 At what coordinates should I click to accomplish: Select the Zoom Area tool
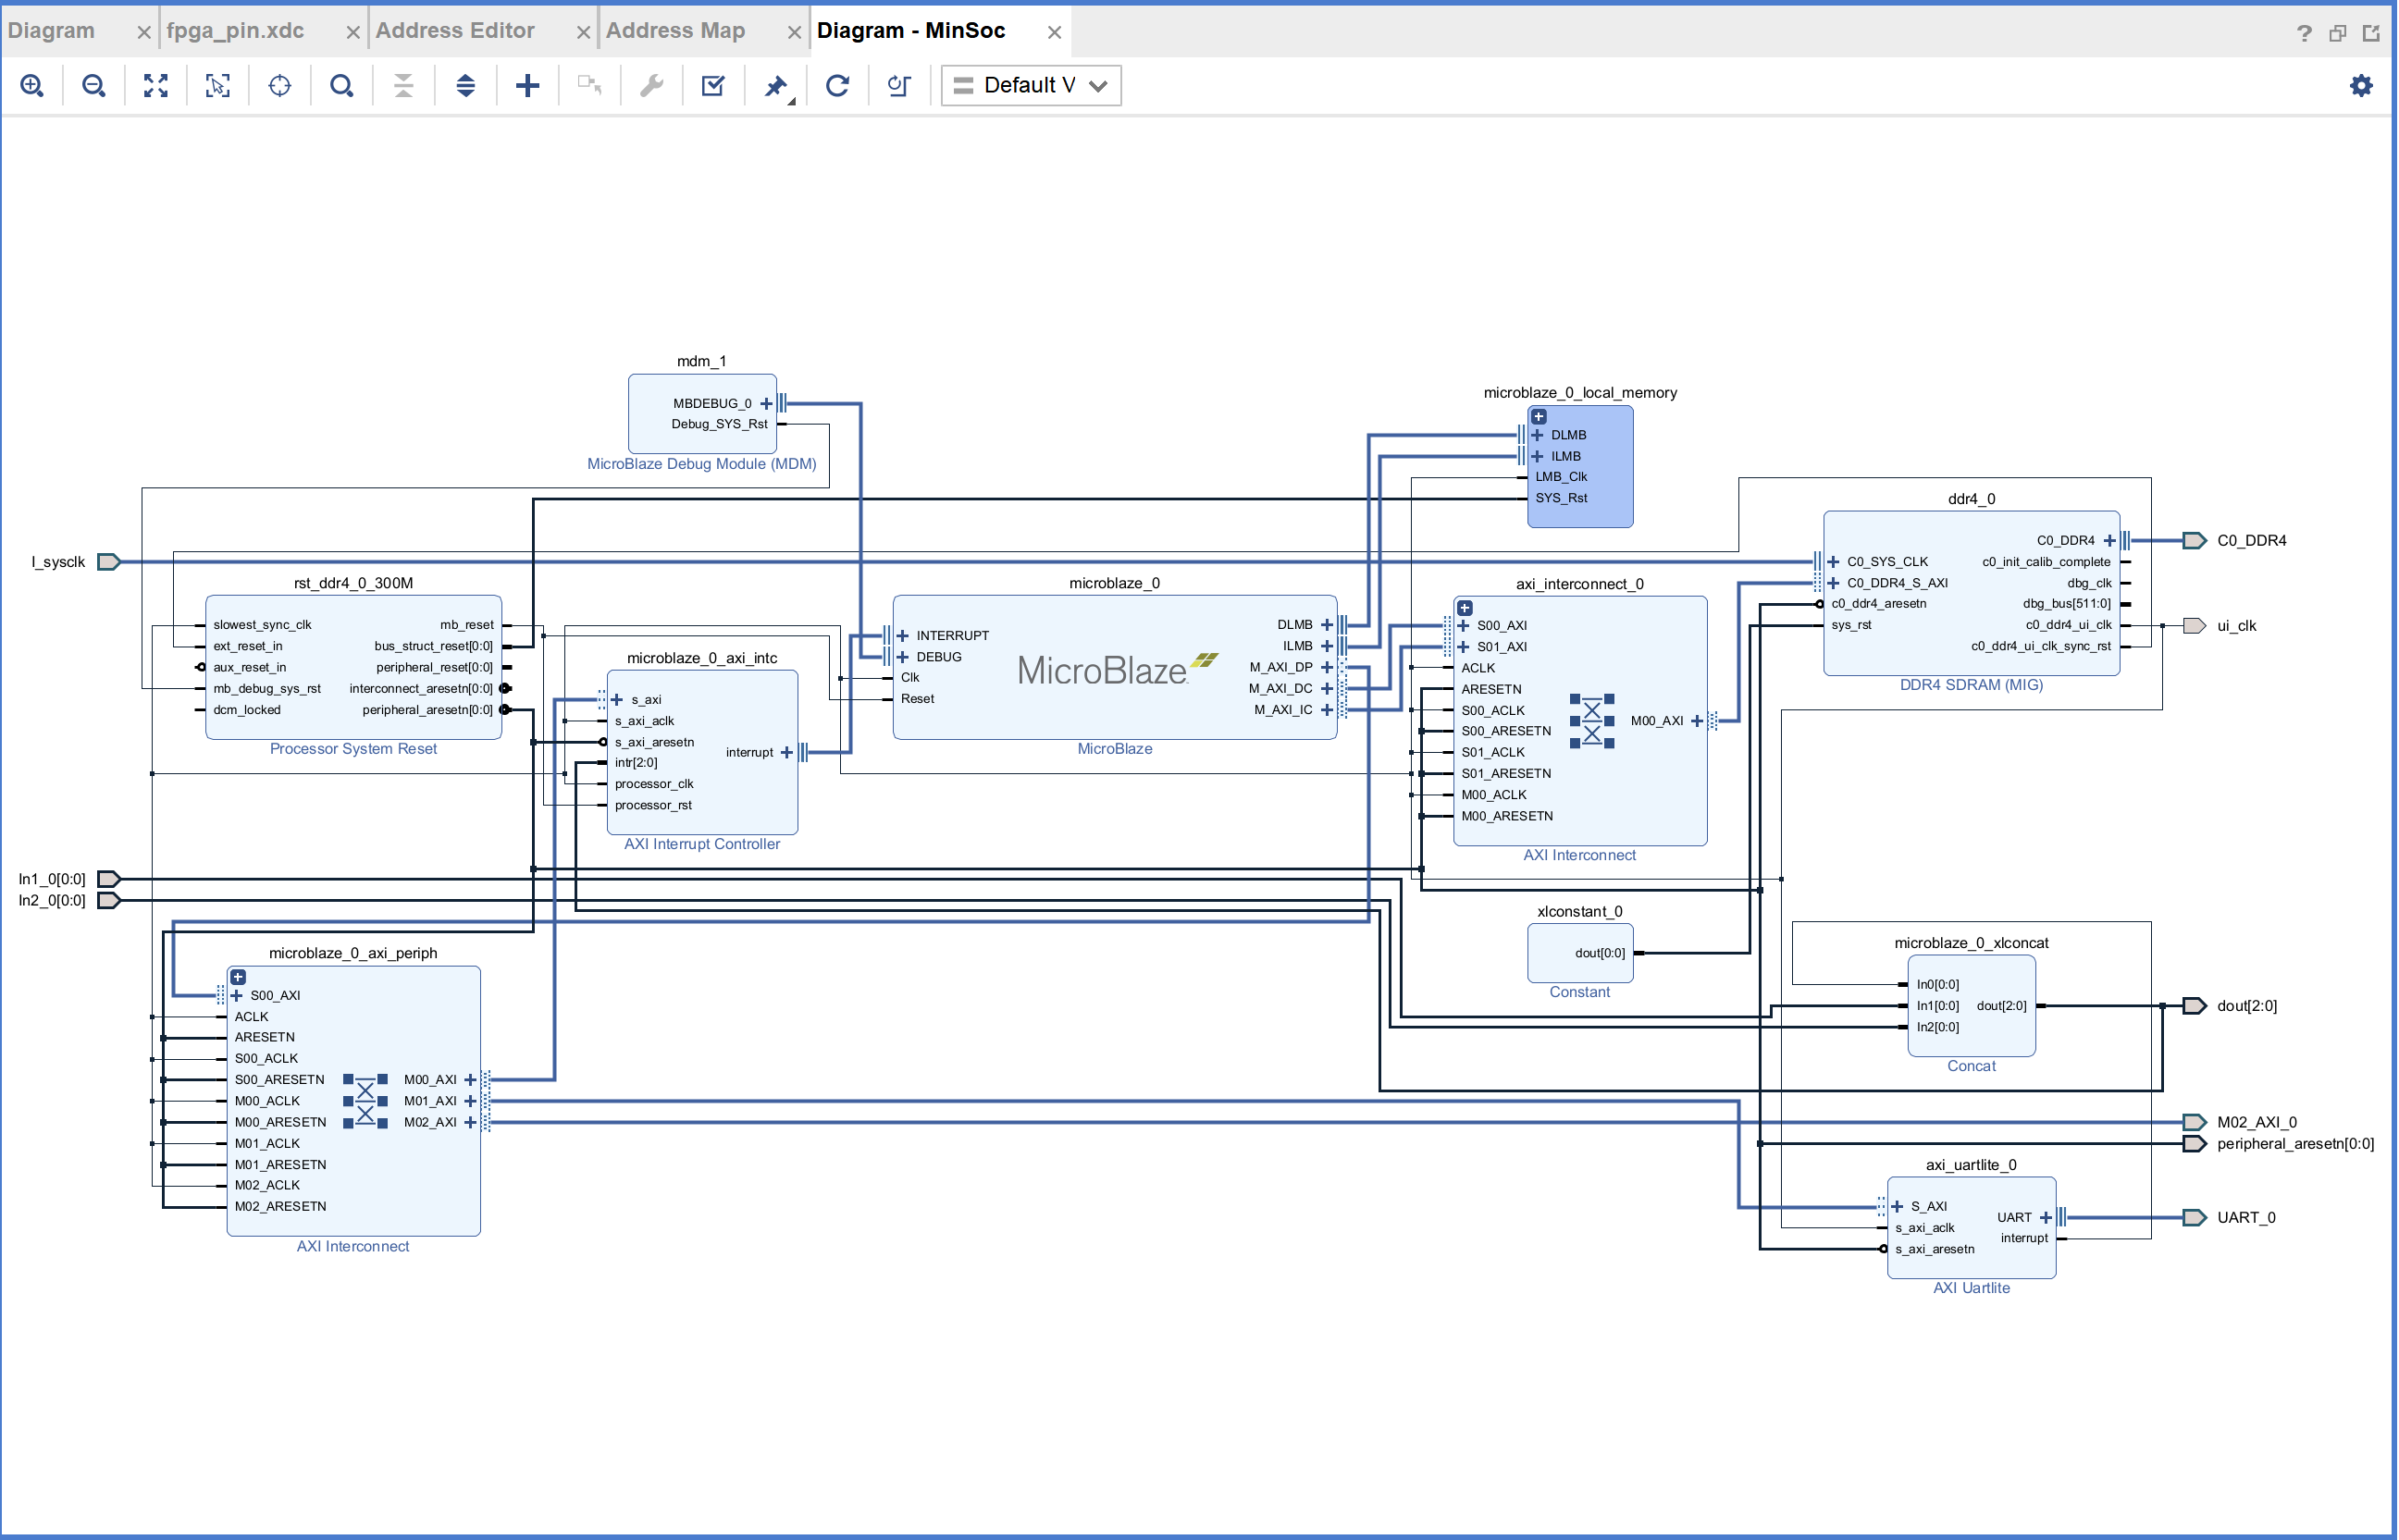218,86
